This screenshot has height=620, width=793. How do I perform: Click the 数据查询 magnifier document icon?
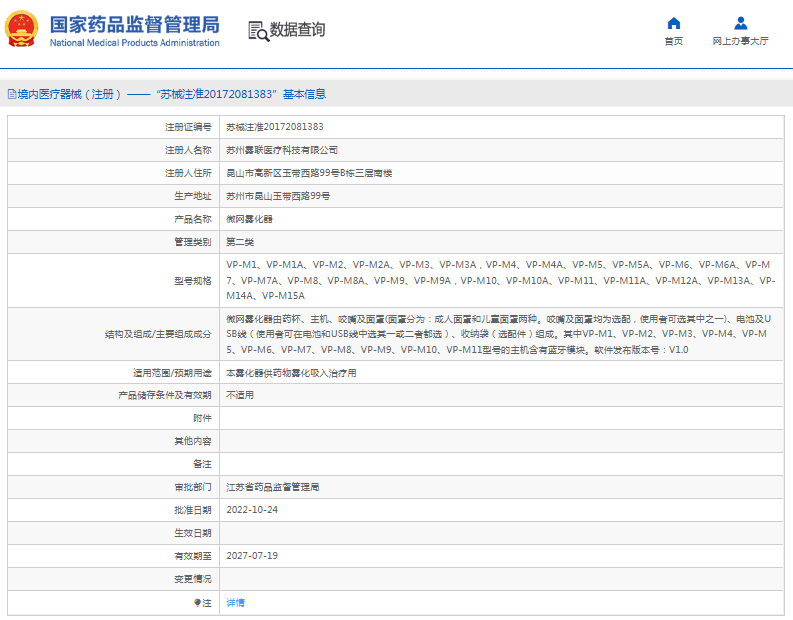[258, 31]
